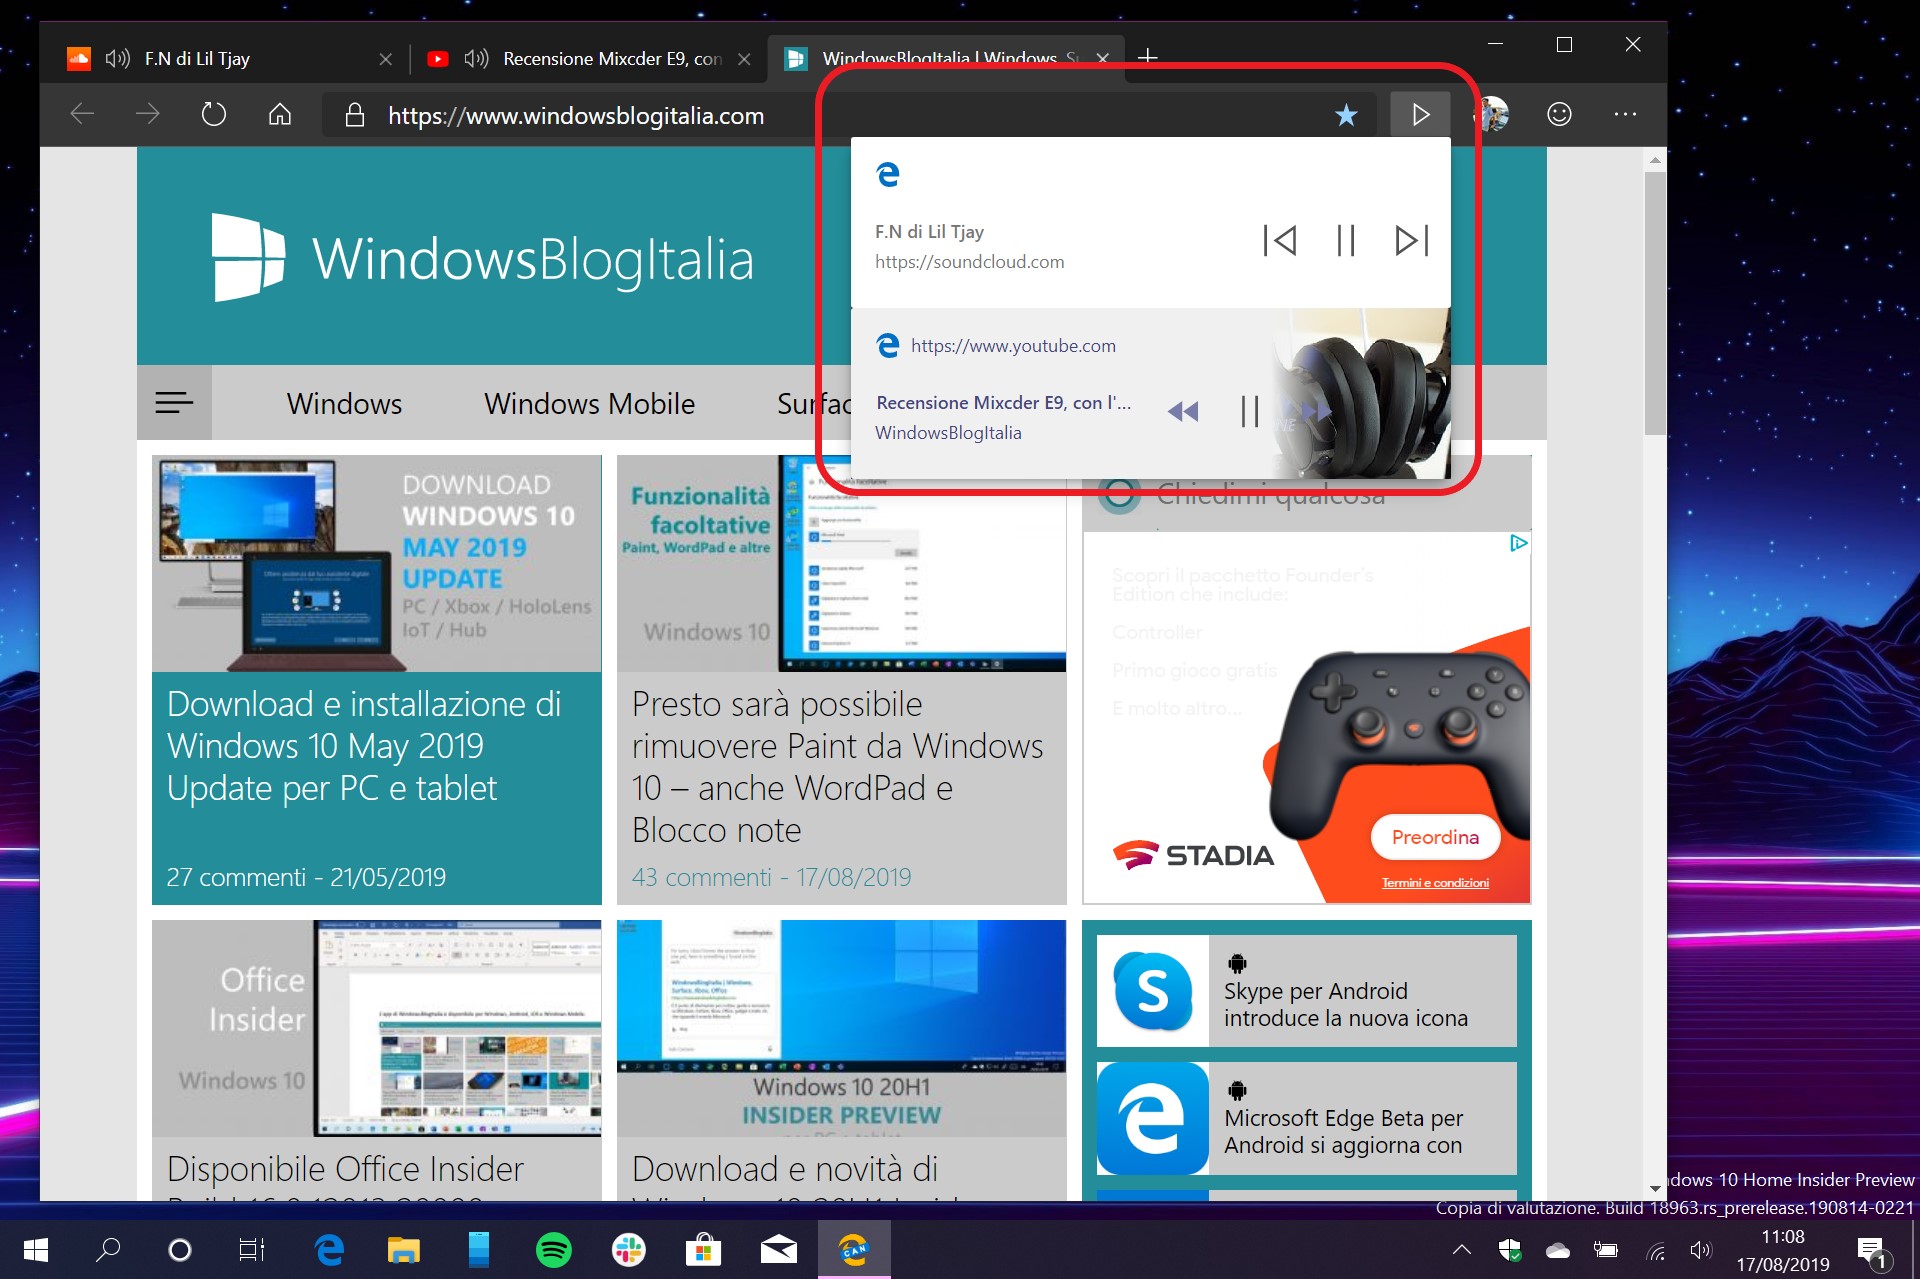Open the browser home page
The height and width of the screenshot is (1279, 1920).
tap(280, 115)
